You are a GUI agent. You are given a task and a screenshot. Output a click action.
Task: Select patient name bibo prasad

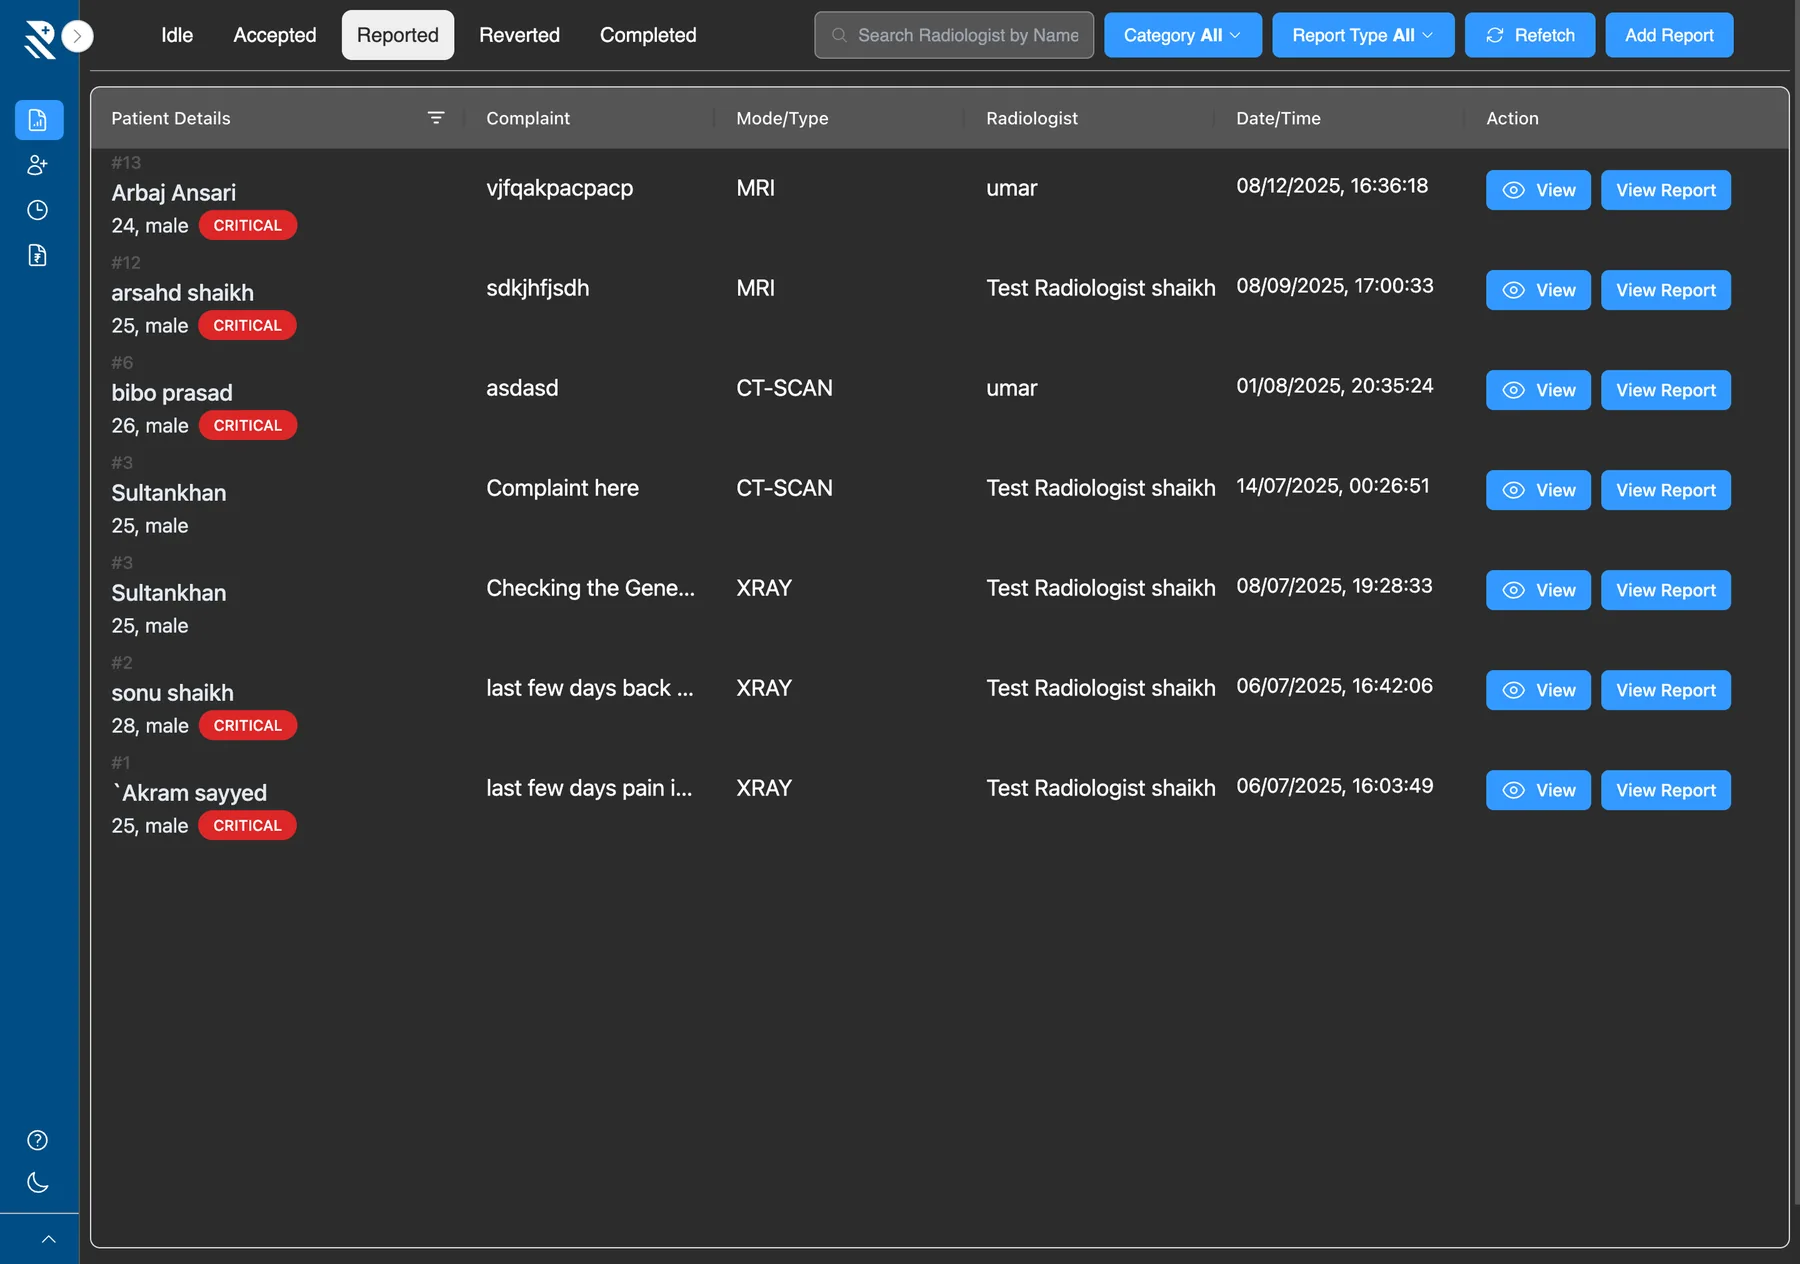pos(172,393)
